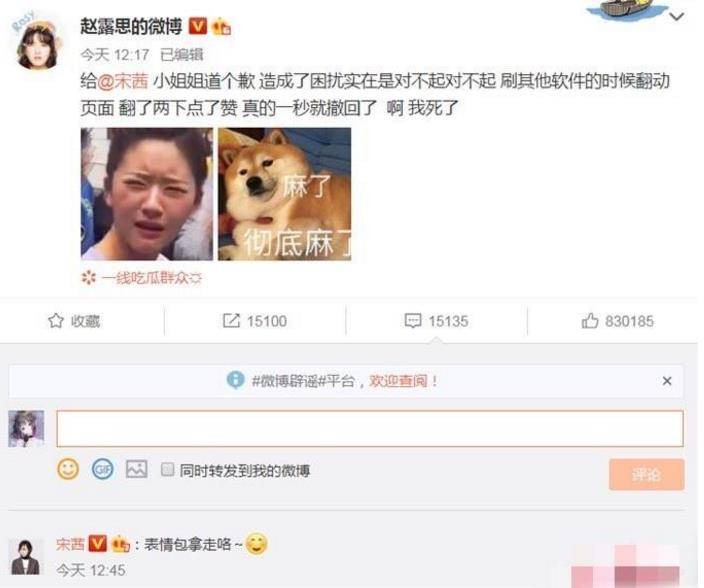Open 宋茜 commenter profile name

pos(70,544)
